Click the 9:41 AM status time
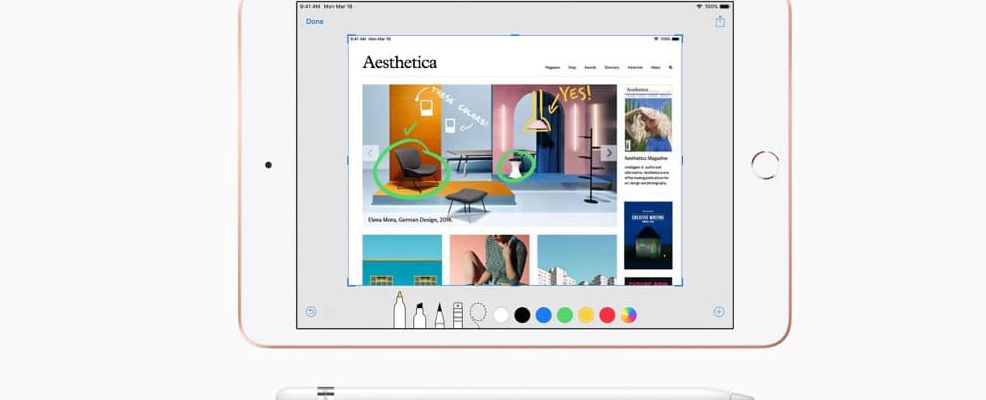The height and width of the screenshot is (400, 986). tap(309, 6)
